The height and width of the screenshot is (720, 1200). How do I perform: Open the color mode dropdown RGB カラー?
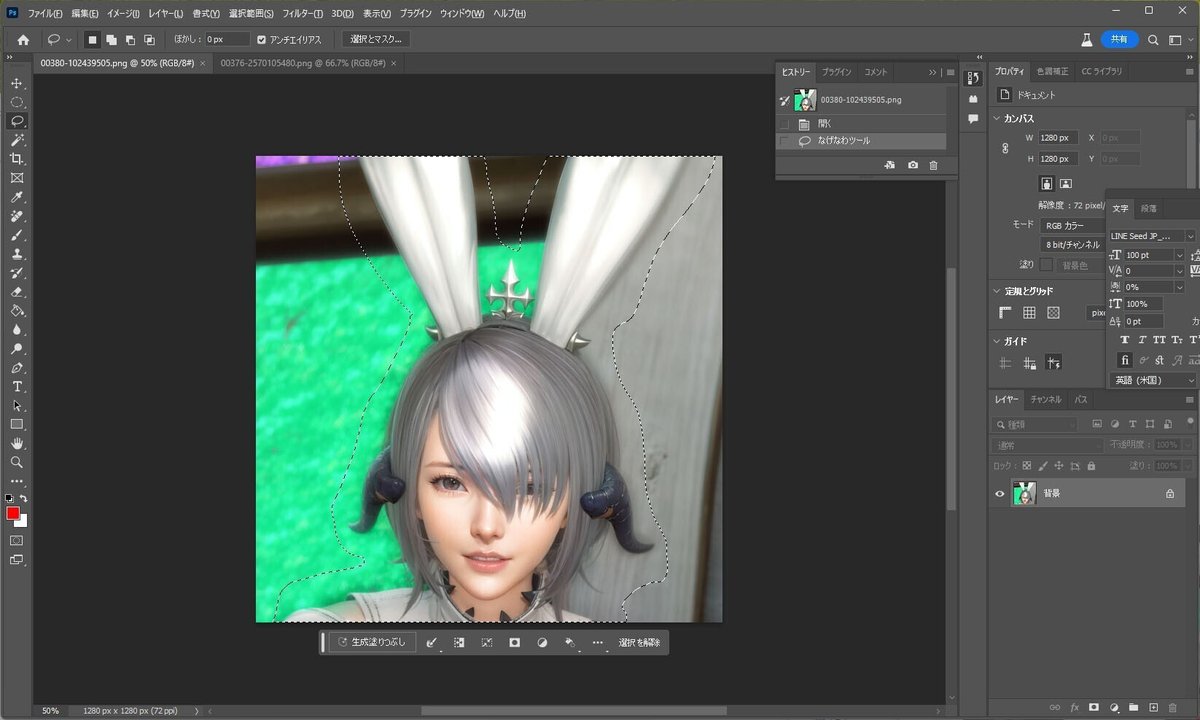click(1073, 226)
